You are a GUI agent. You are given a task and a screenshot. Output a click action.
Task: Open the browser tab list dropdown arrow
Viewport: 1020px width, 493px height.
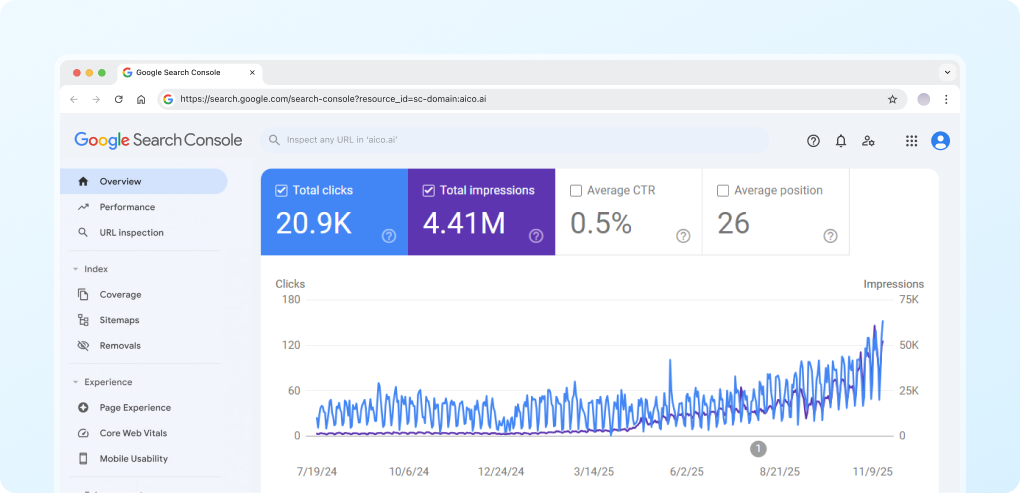(946, 72)
